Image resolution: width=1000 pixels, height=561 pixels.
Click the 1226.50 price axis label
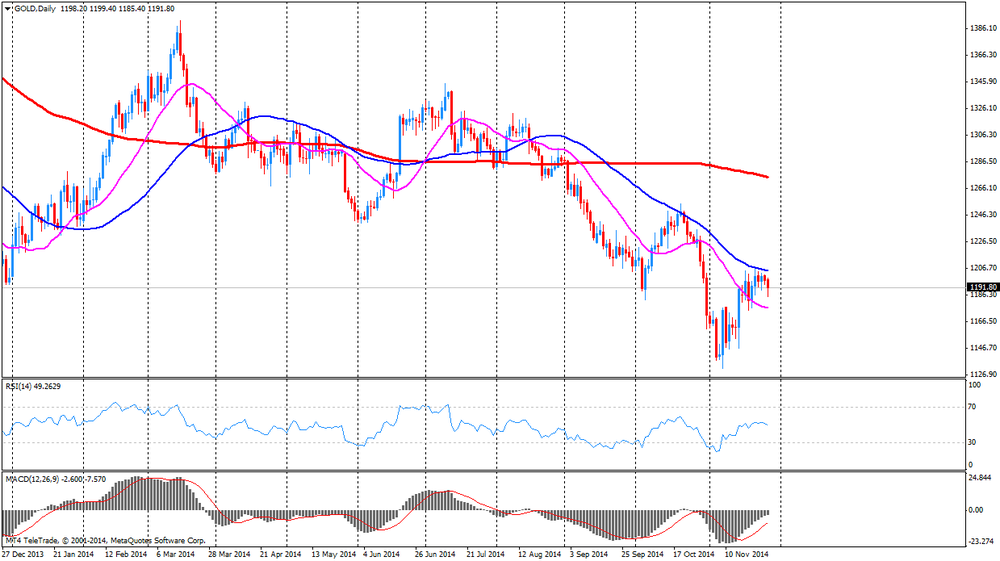coord(983,242)
